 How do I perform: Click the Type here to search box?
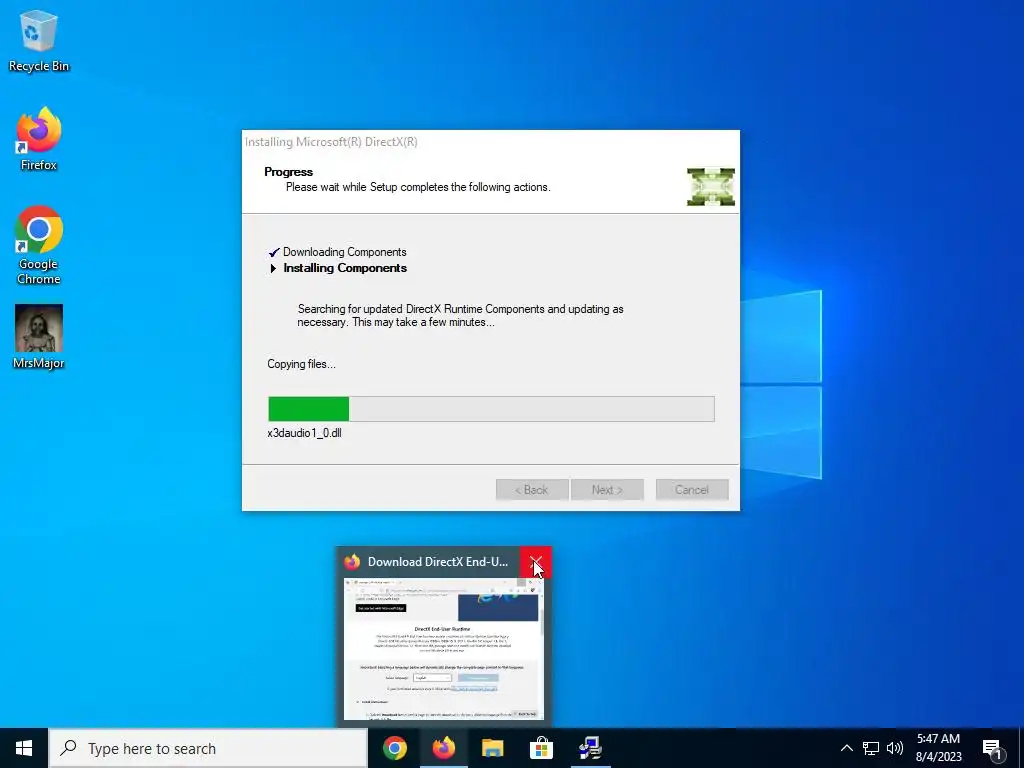click(x=208, y=748)
